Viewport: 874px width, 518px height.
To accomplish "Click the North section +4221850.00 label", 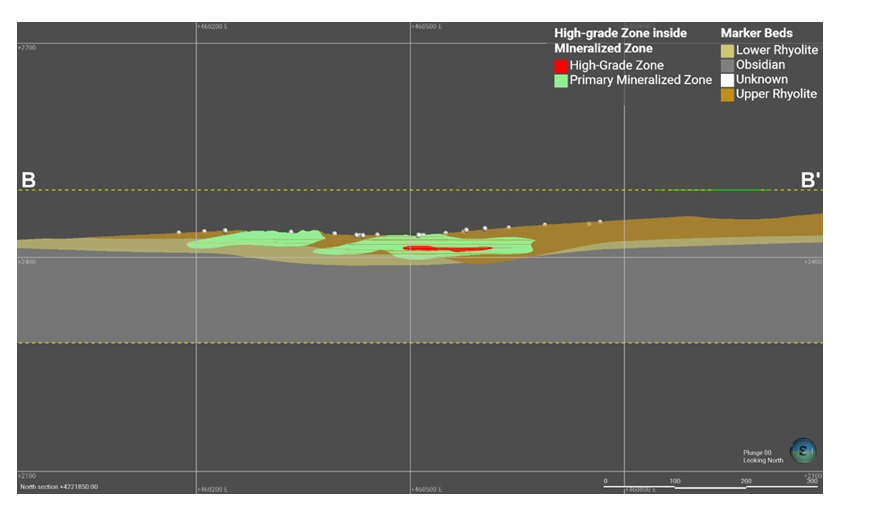I will tap(59, 487).
